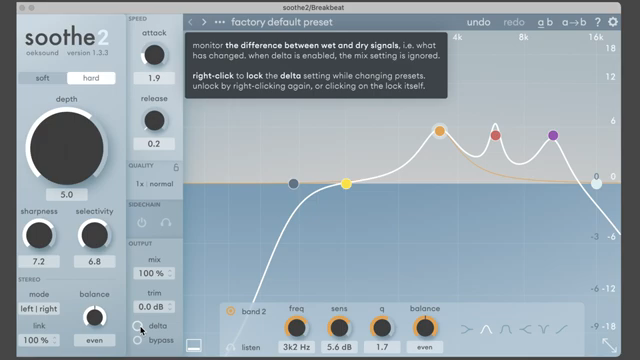Select the dark gray low-cut node
Image resolution: width=640 pixels, height=360 pixels.
[293, 184]
